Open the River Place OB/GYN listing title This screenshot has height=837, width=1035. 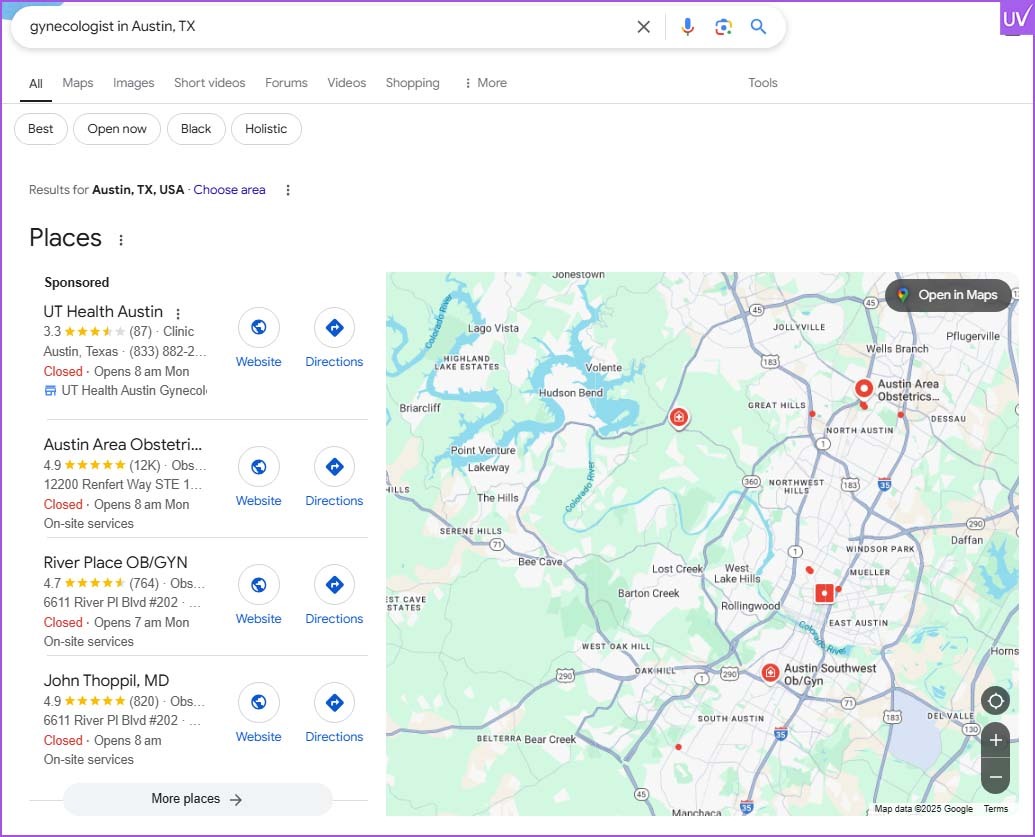point(116,562)
